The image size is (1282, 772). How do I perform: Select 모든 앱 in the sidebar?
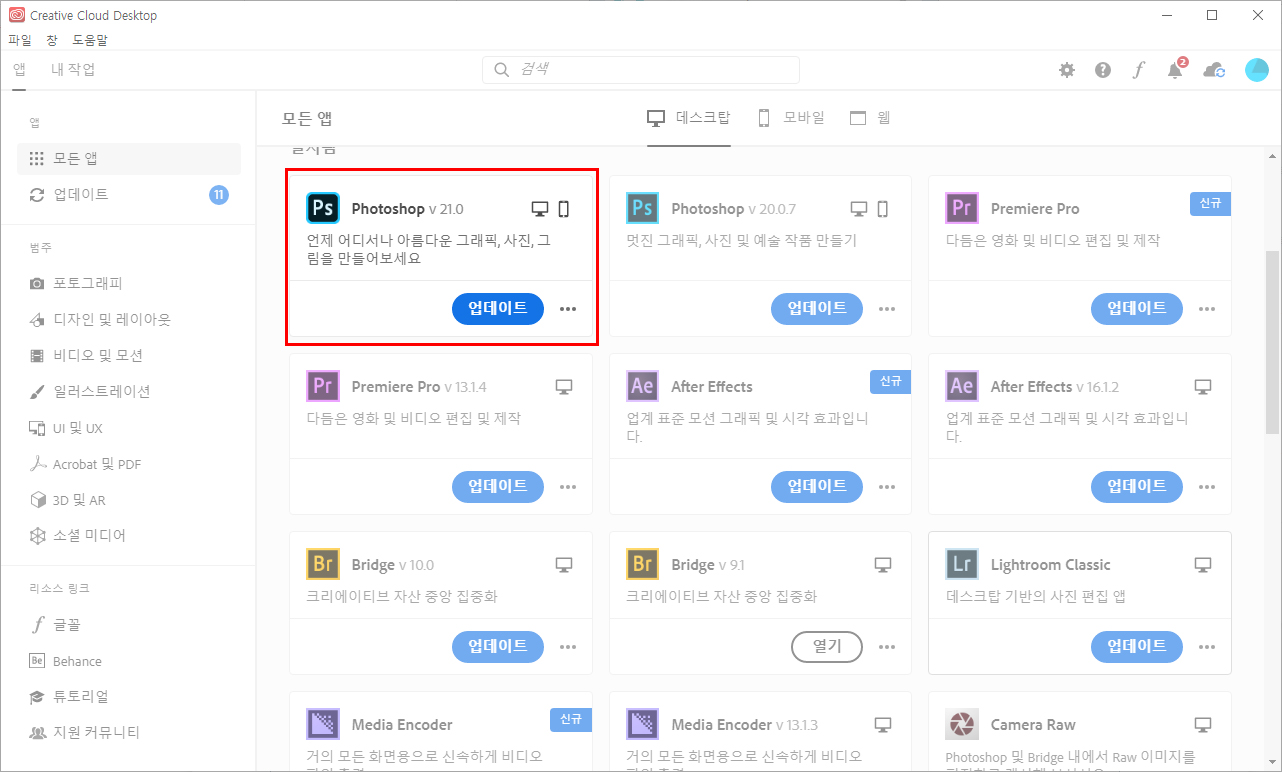coord(129,159)
